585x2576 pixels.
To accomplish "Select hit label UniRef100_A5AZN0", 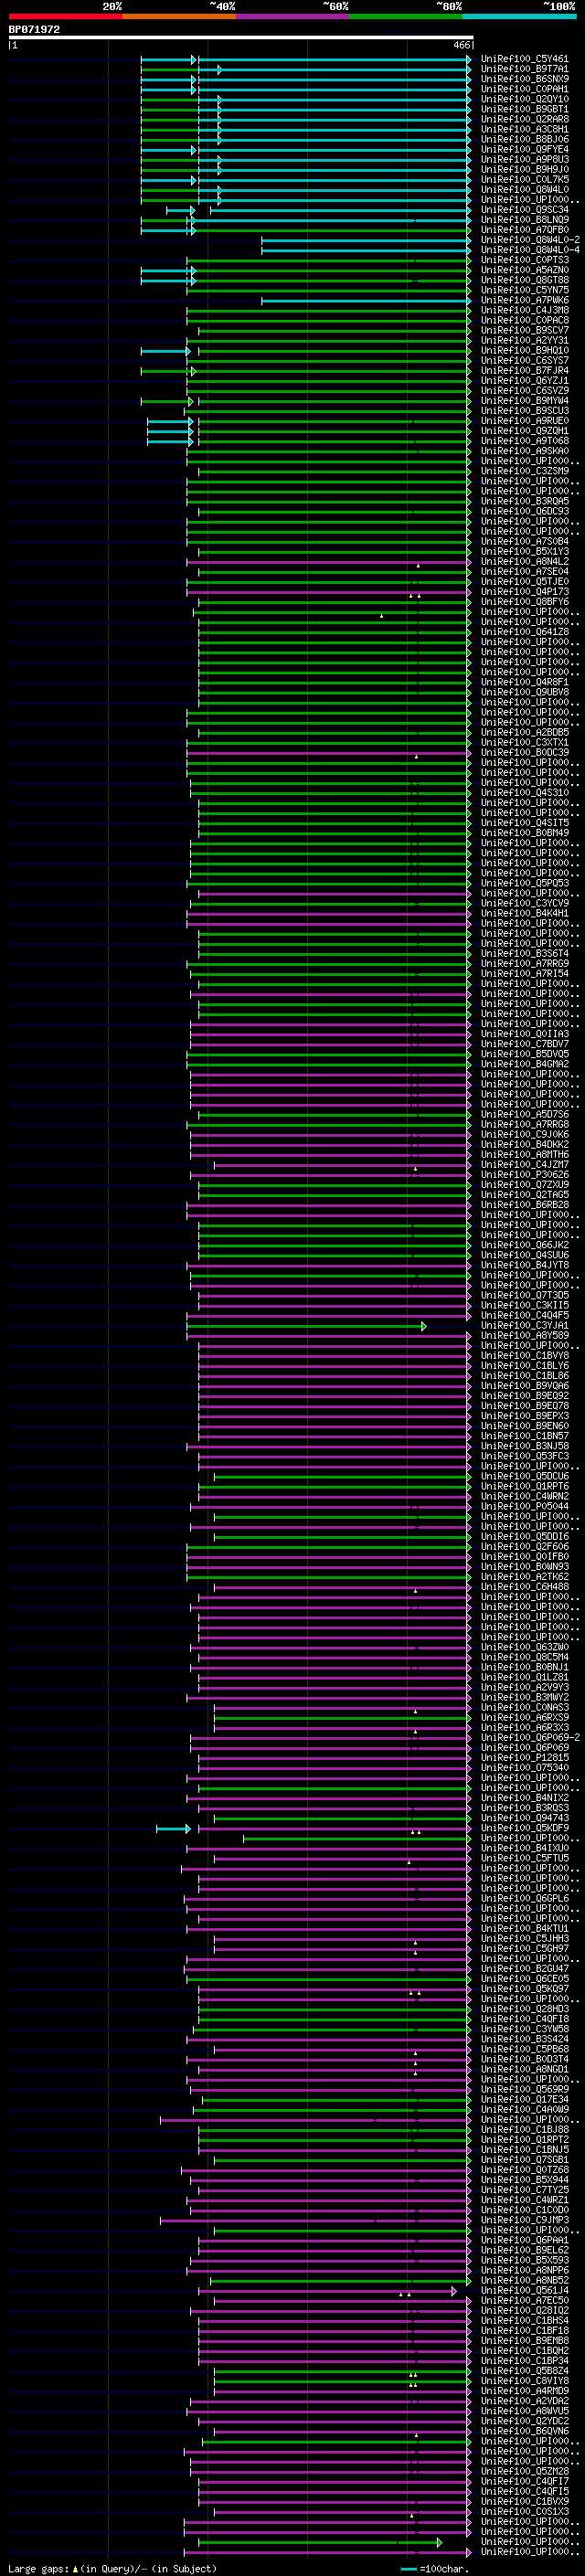I will pyautogui.click(x=525, y=270).
